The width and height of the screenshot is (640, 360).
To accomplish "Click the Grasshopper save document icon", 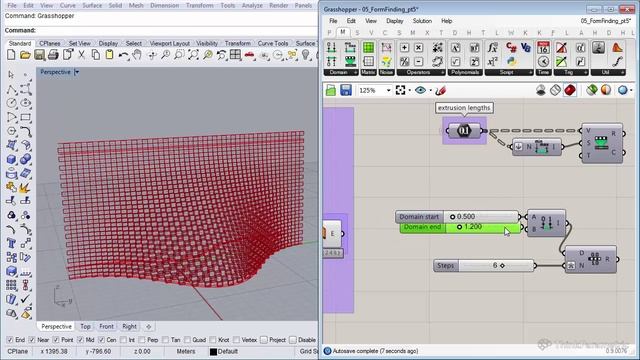I will (346, 91).
